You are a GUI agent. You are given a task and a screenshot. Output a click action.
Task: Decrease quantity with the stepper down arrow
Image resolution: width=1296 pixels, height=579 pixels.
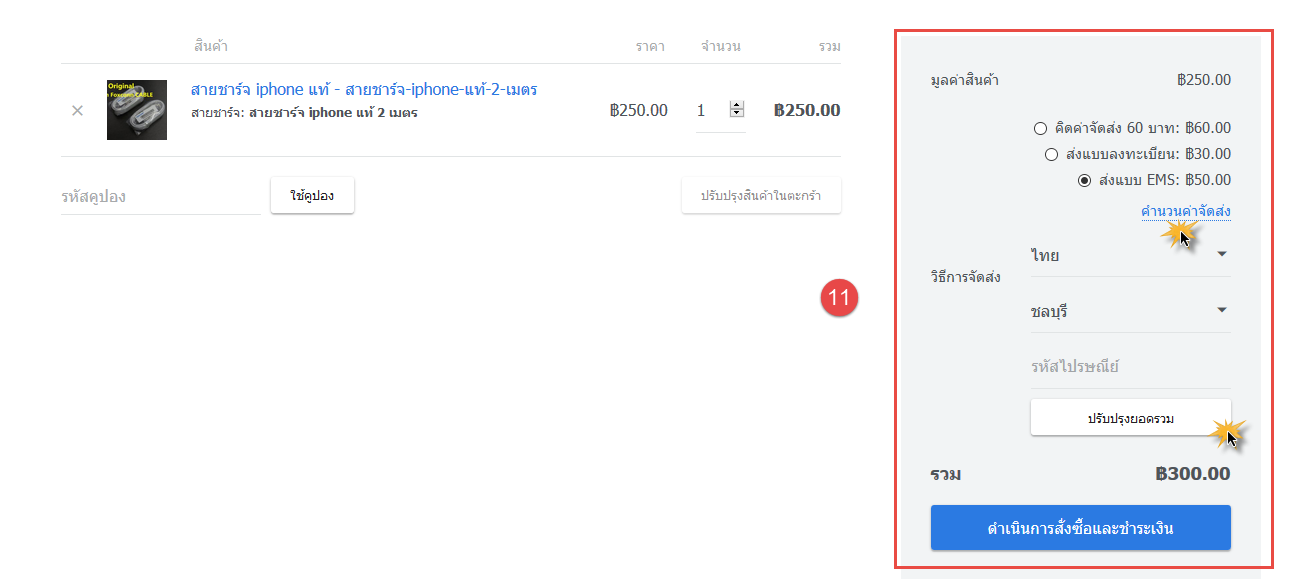pyautogui.click(x=737, y=114)
